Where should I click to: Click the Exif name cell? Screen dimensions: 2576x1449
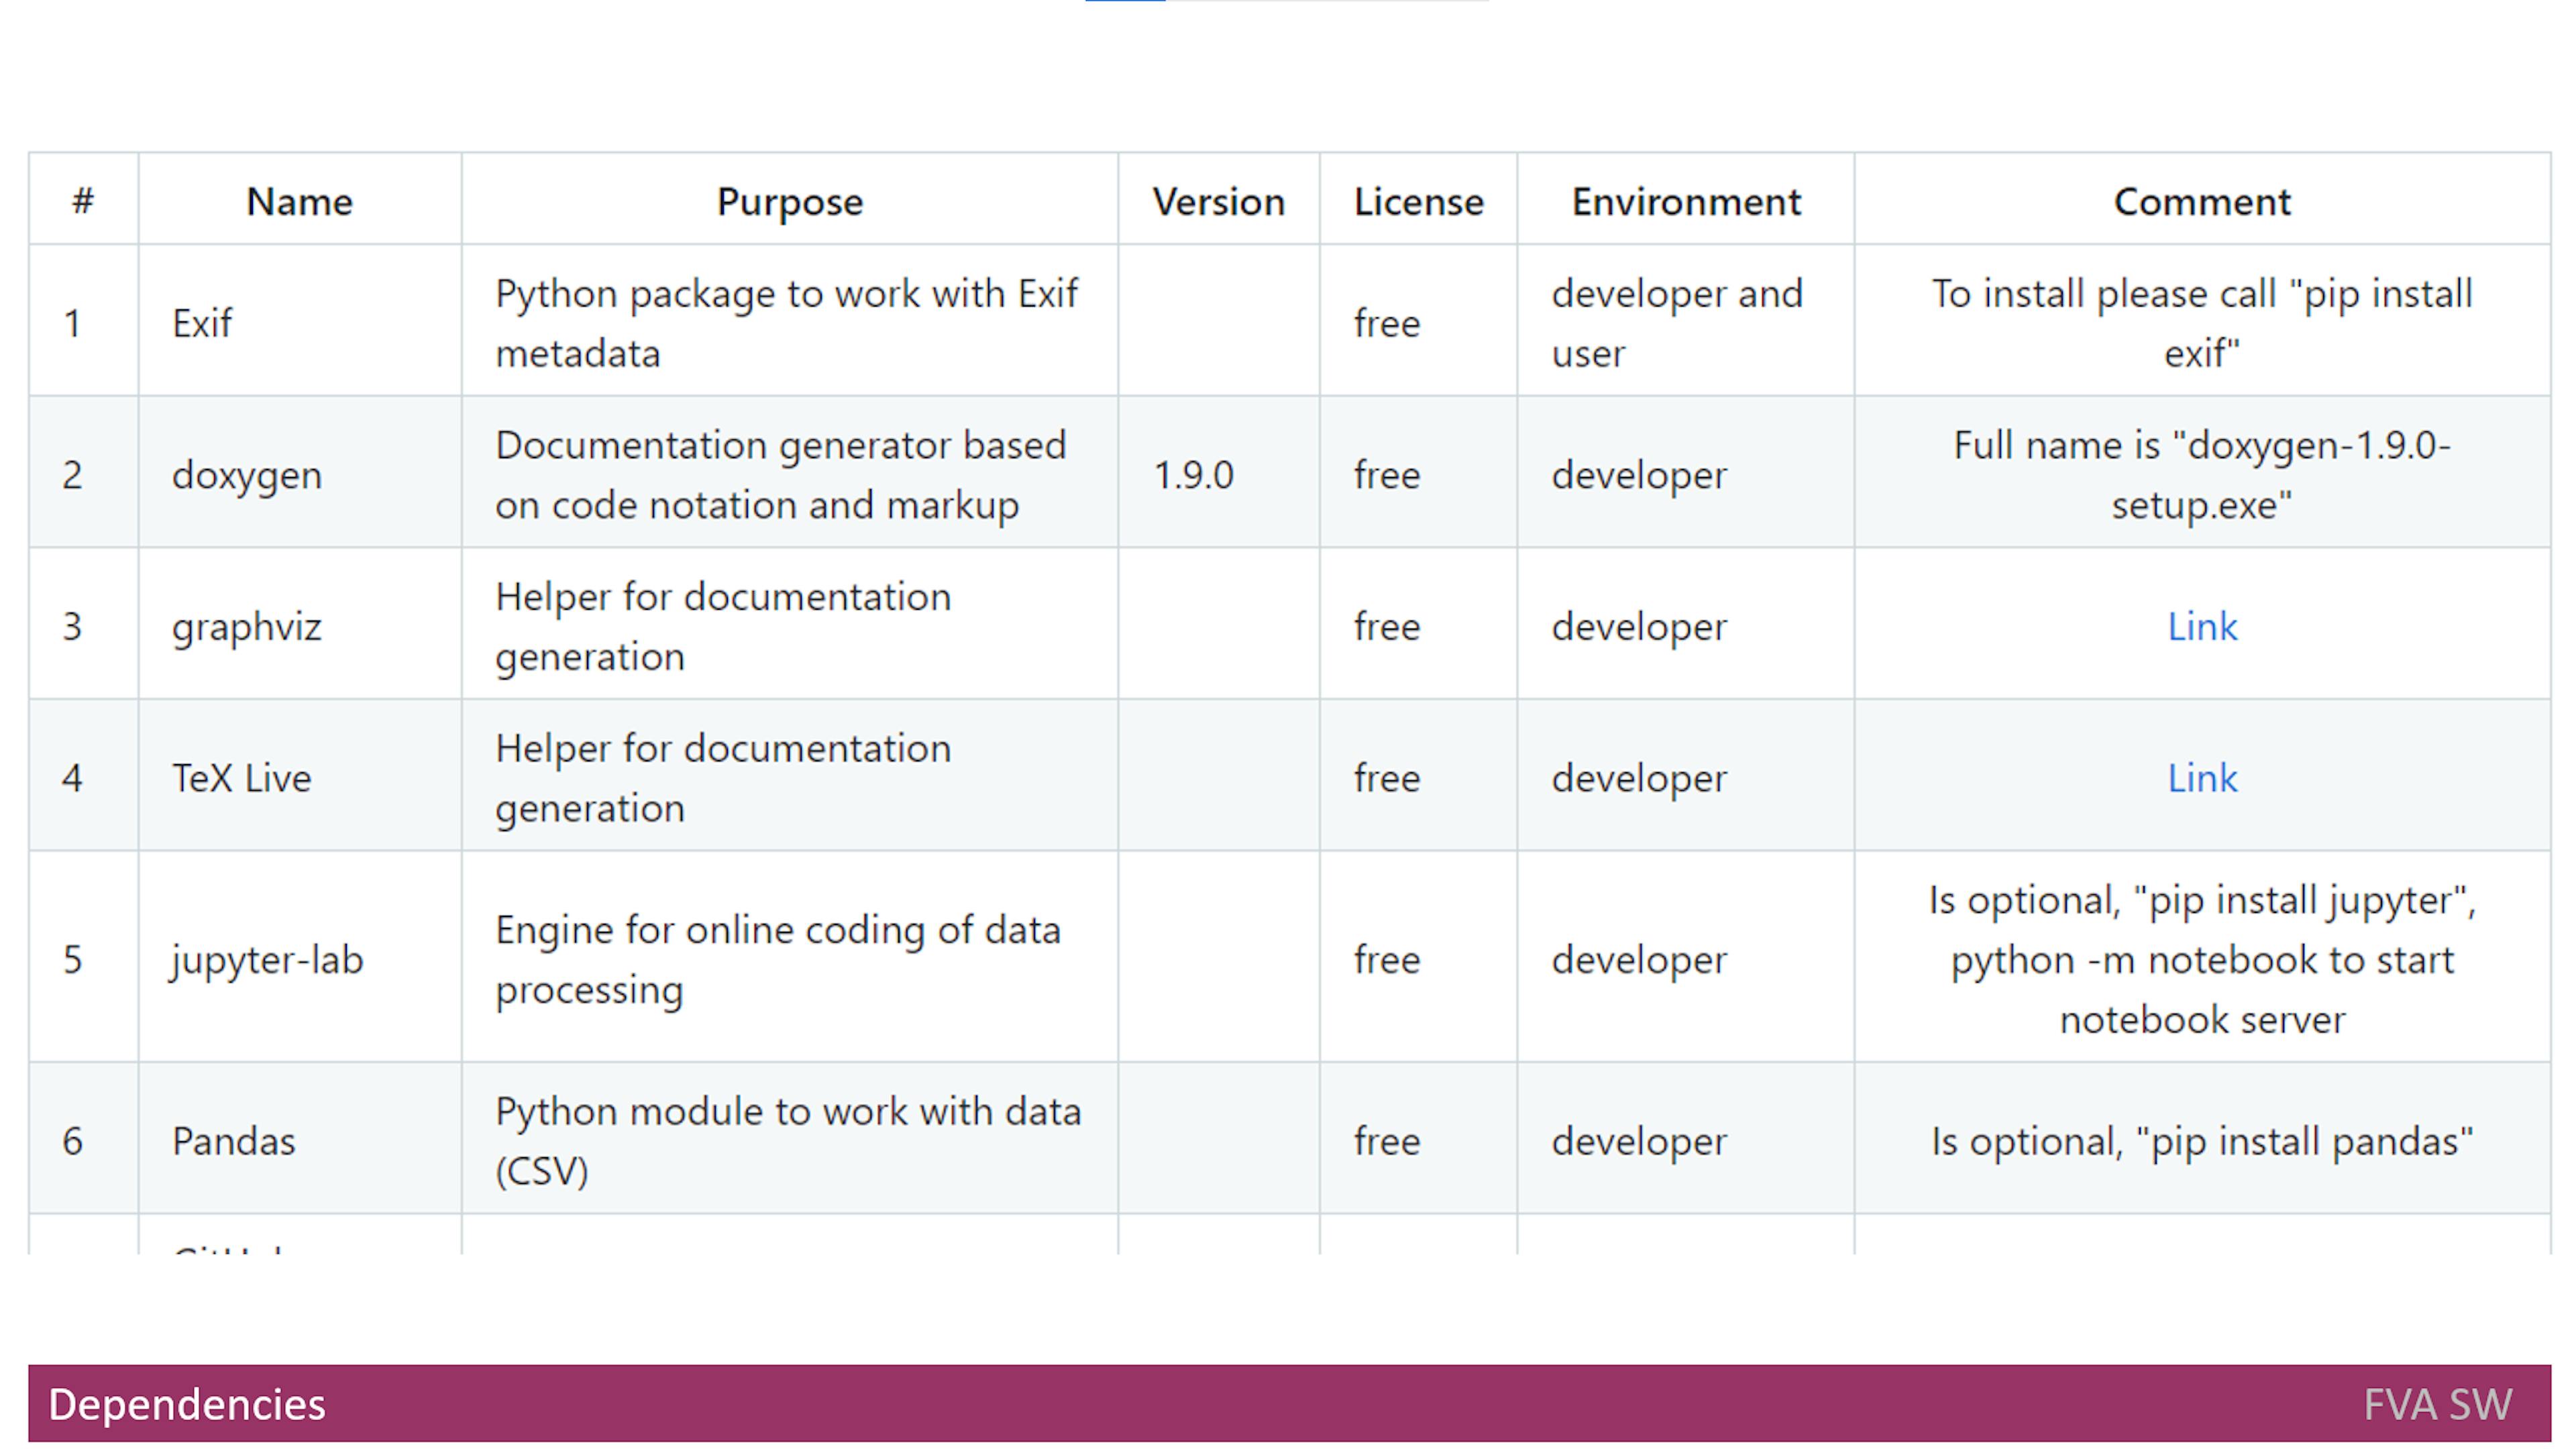click(300, 322)
